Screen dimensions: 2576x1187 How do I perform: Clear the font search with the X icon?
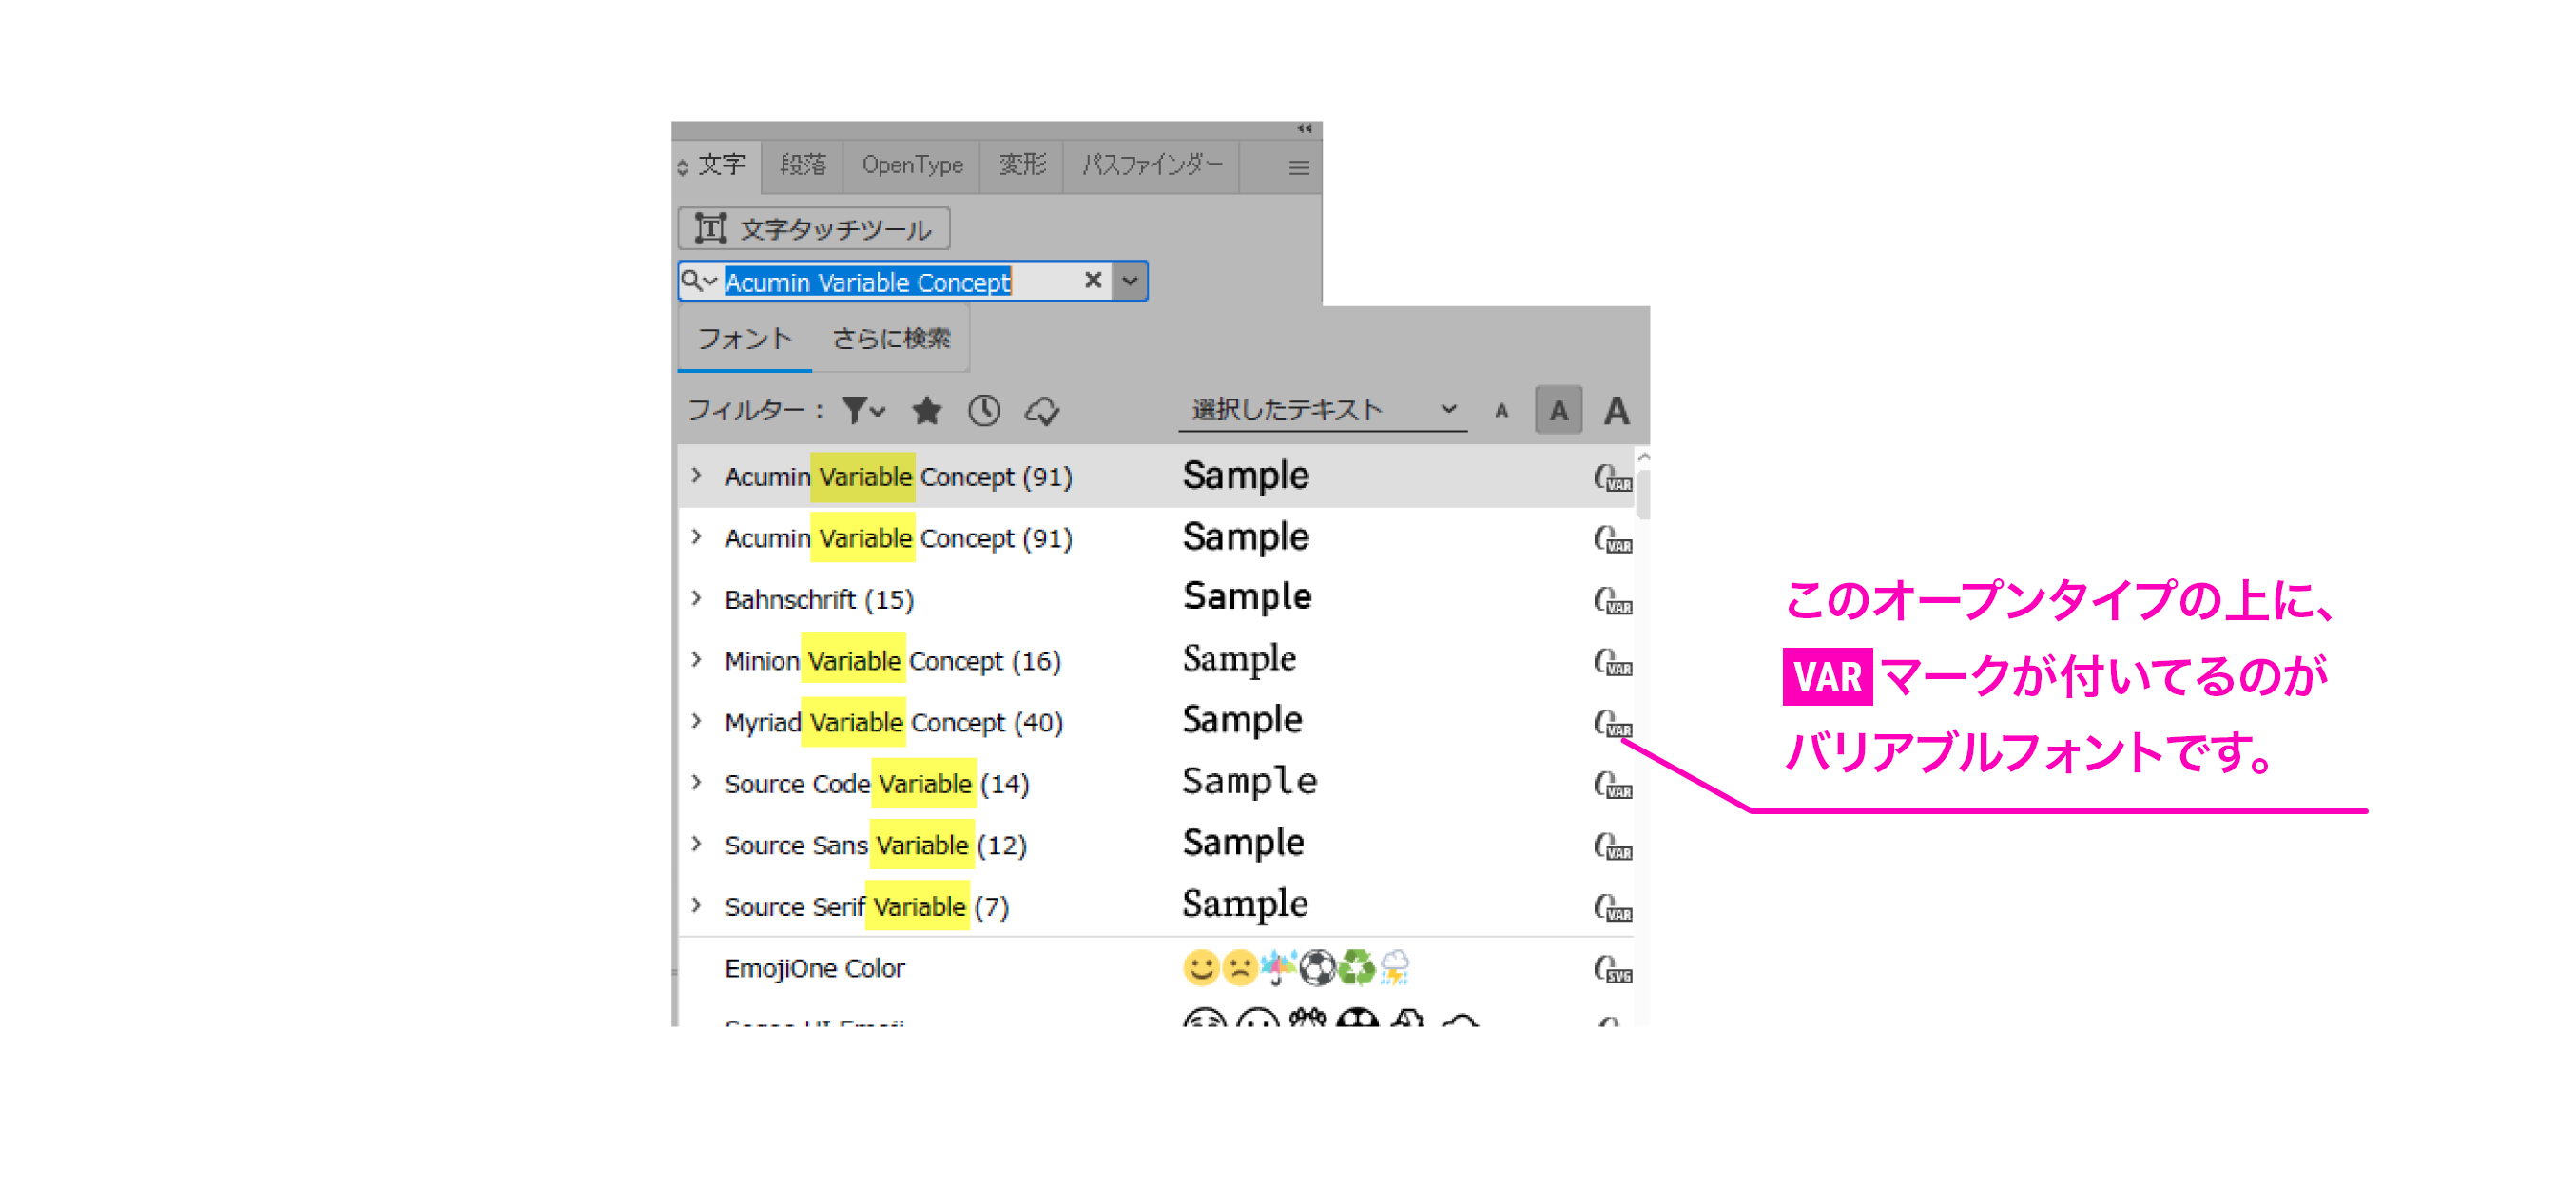coord(1093,281)
